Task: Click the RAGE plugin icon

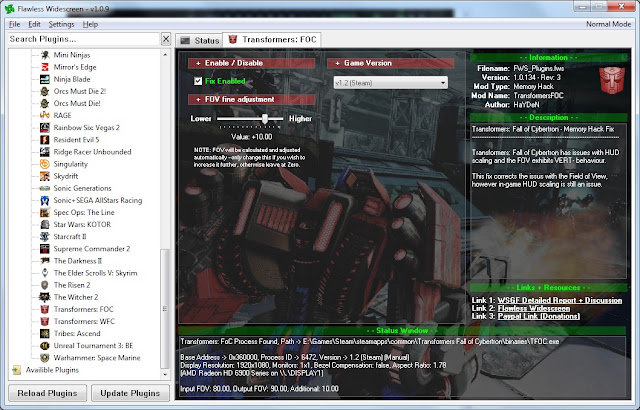Action: pyautogui.click(x=45, y=115)
